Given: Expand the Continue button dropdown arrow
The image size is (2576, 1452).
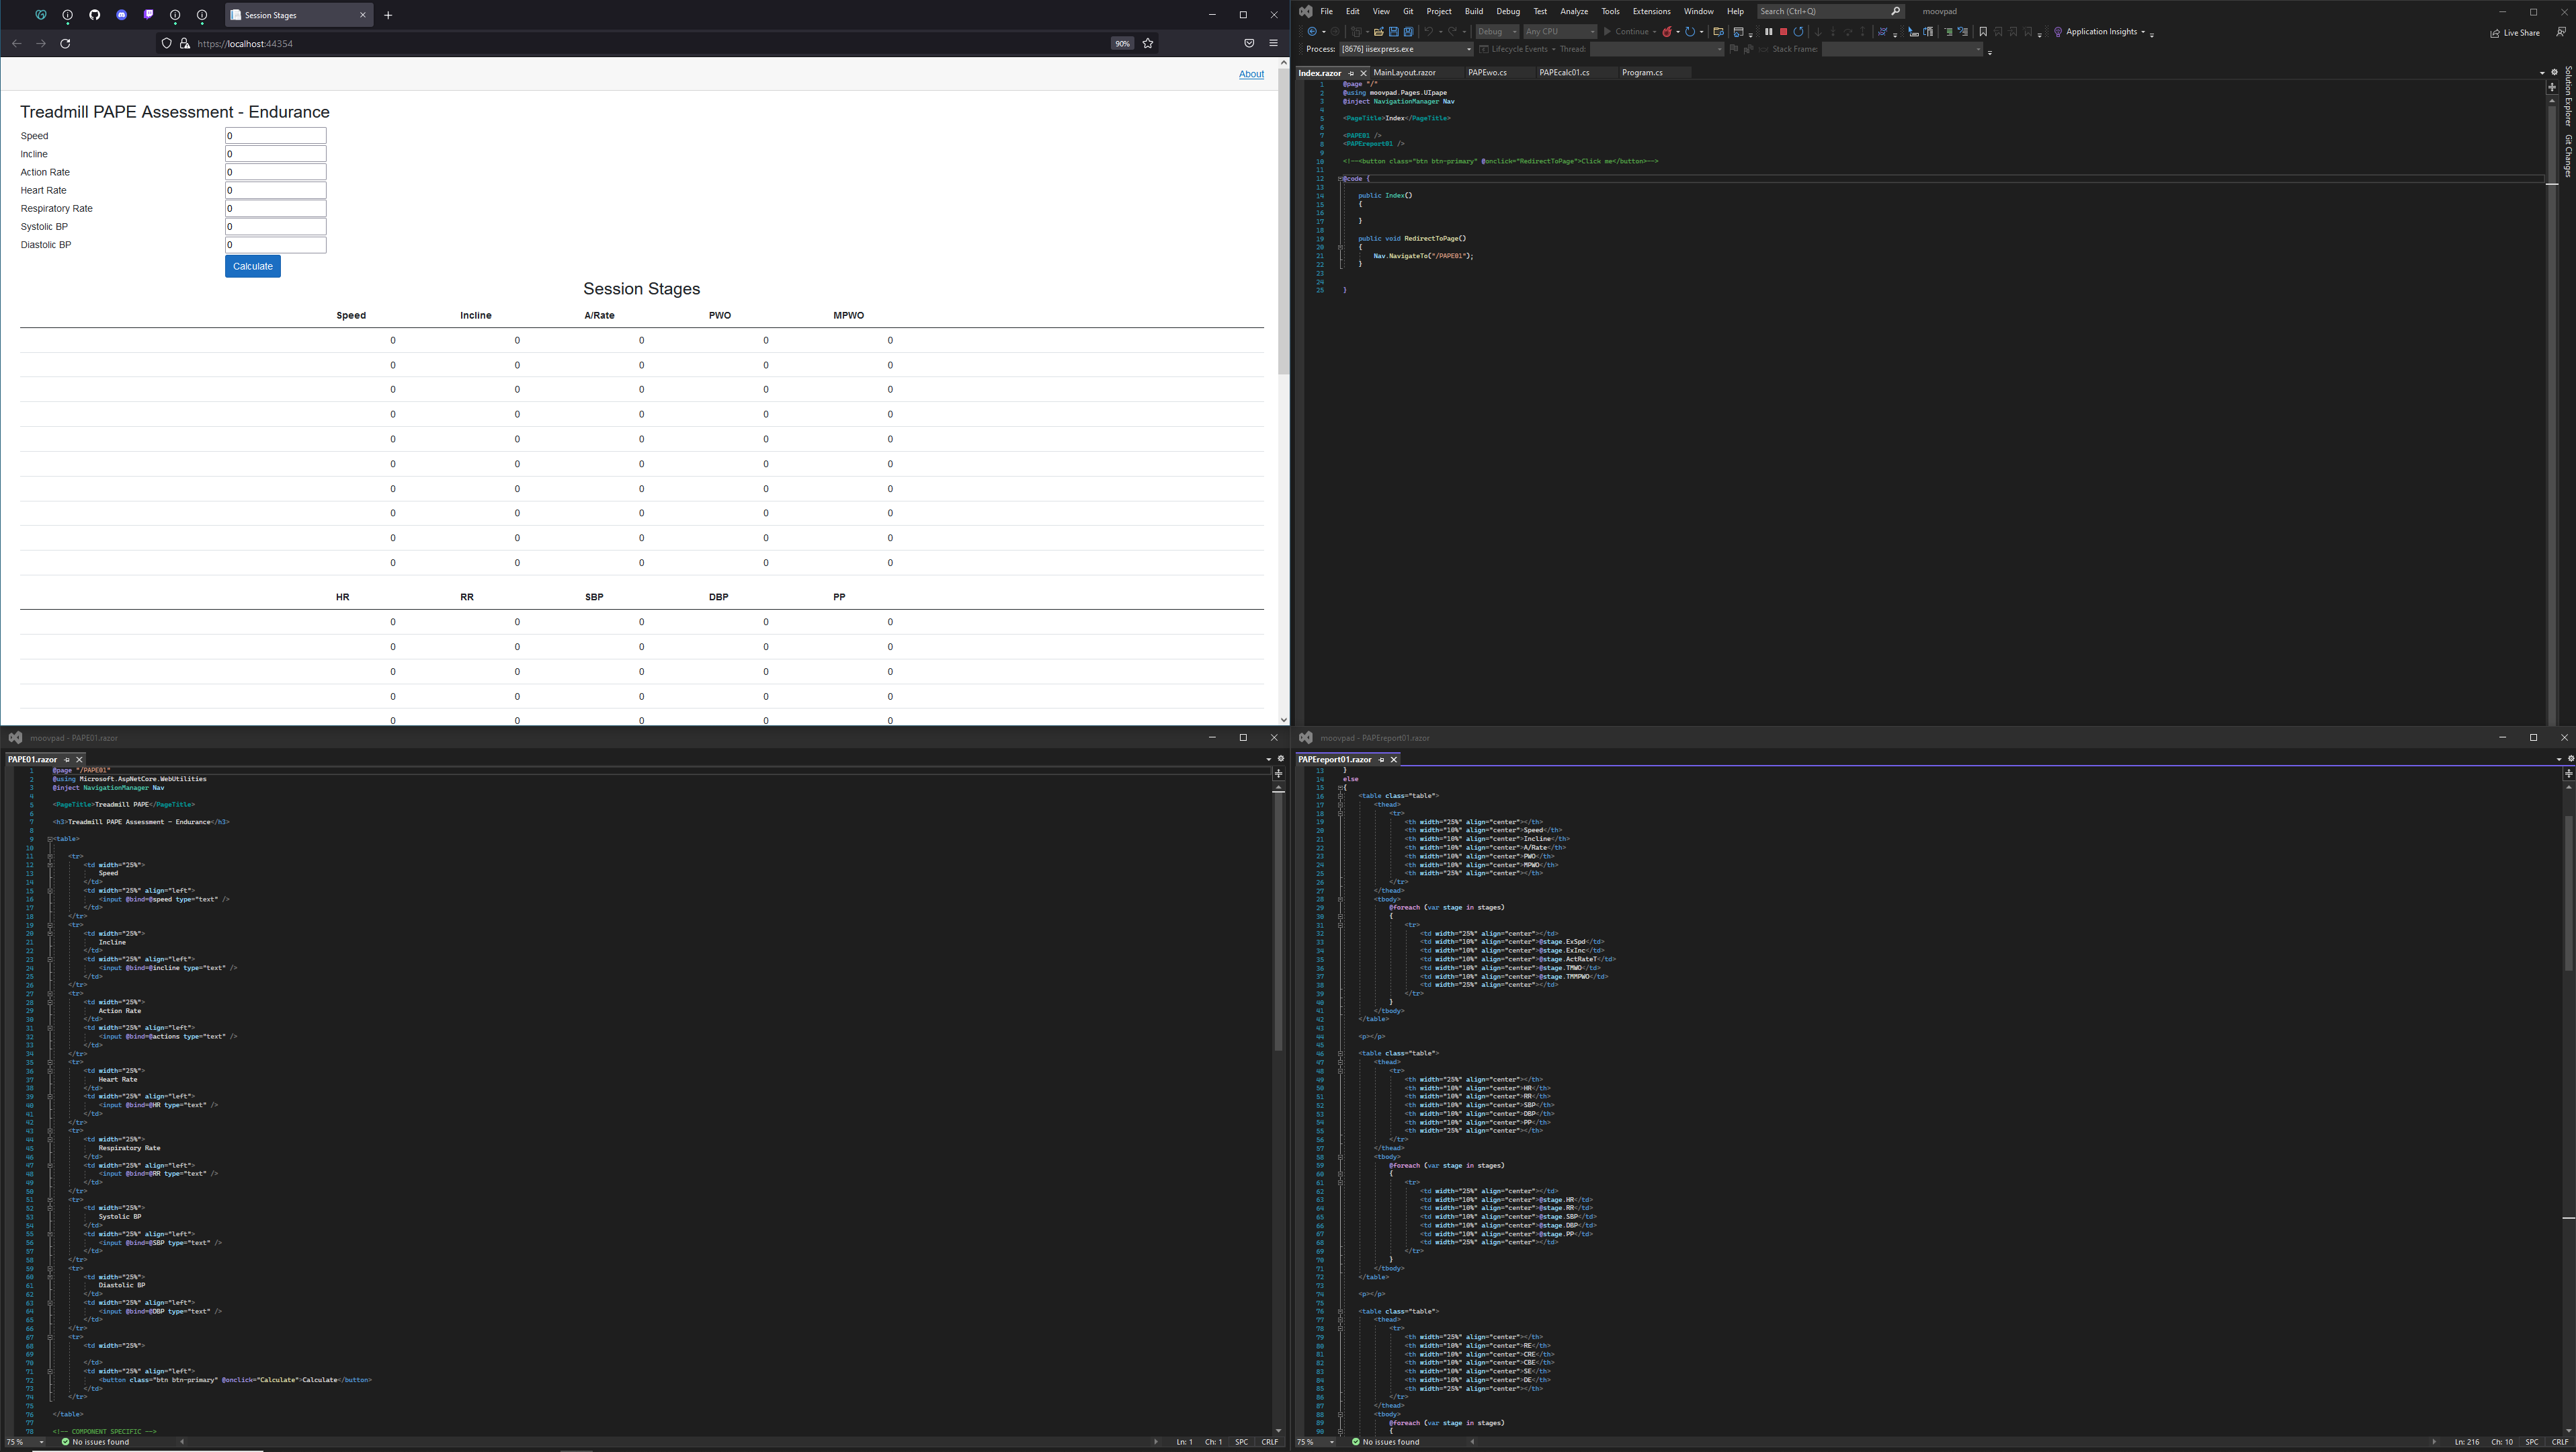Looking at the screenshot, I should 1655,32.
